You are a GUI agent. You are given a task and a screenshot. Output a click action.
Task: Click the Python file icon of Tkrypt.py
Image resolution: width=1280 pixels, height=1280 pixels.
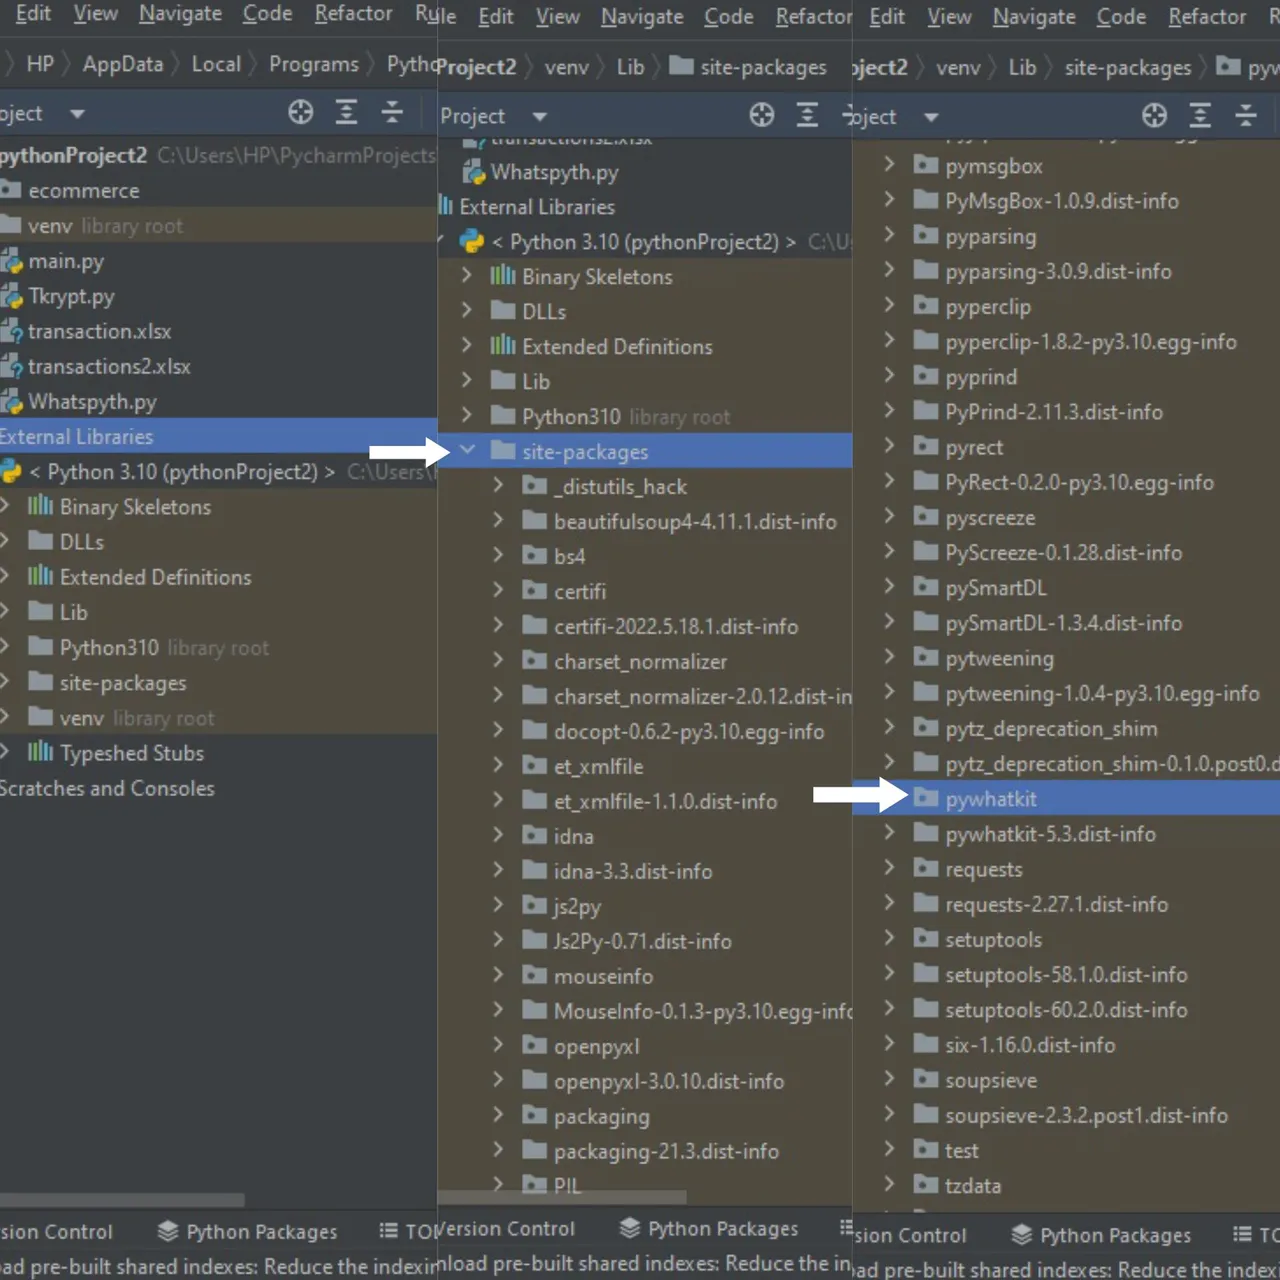click(x=11, y=296)
